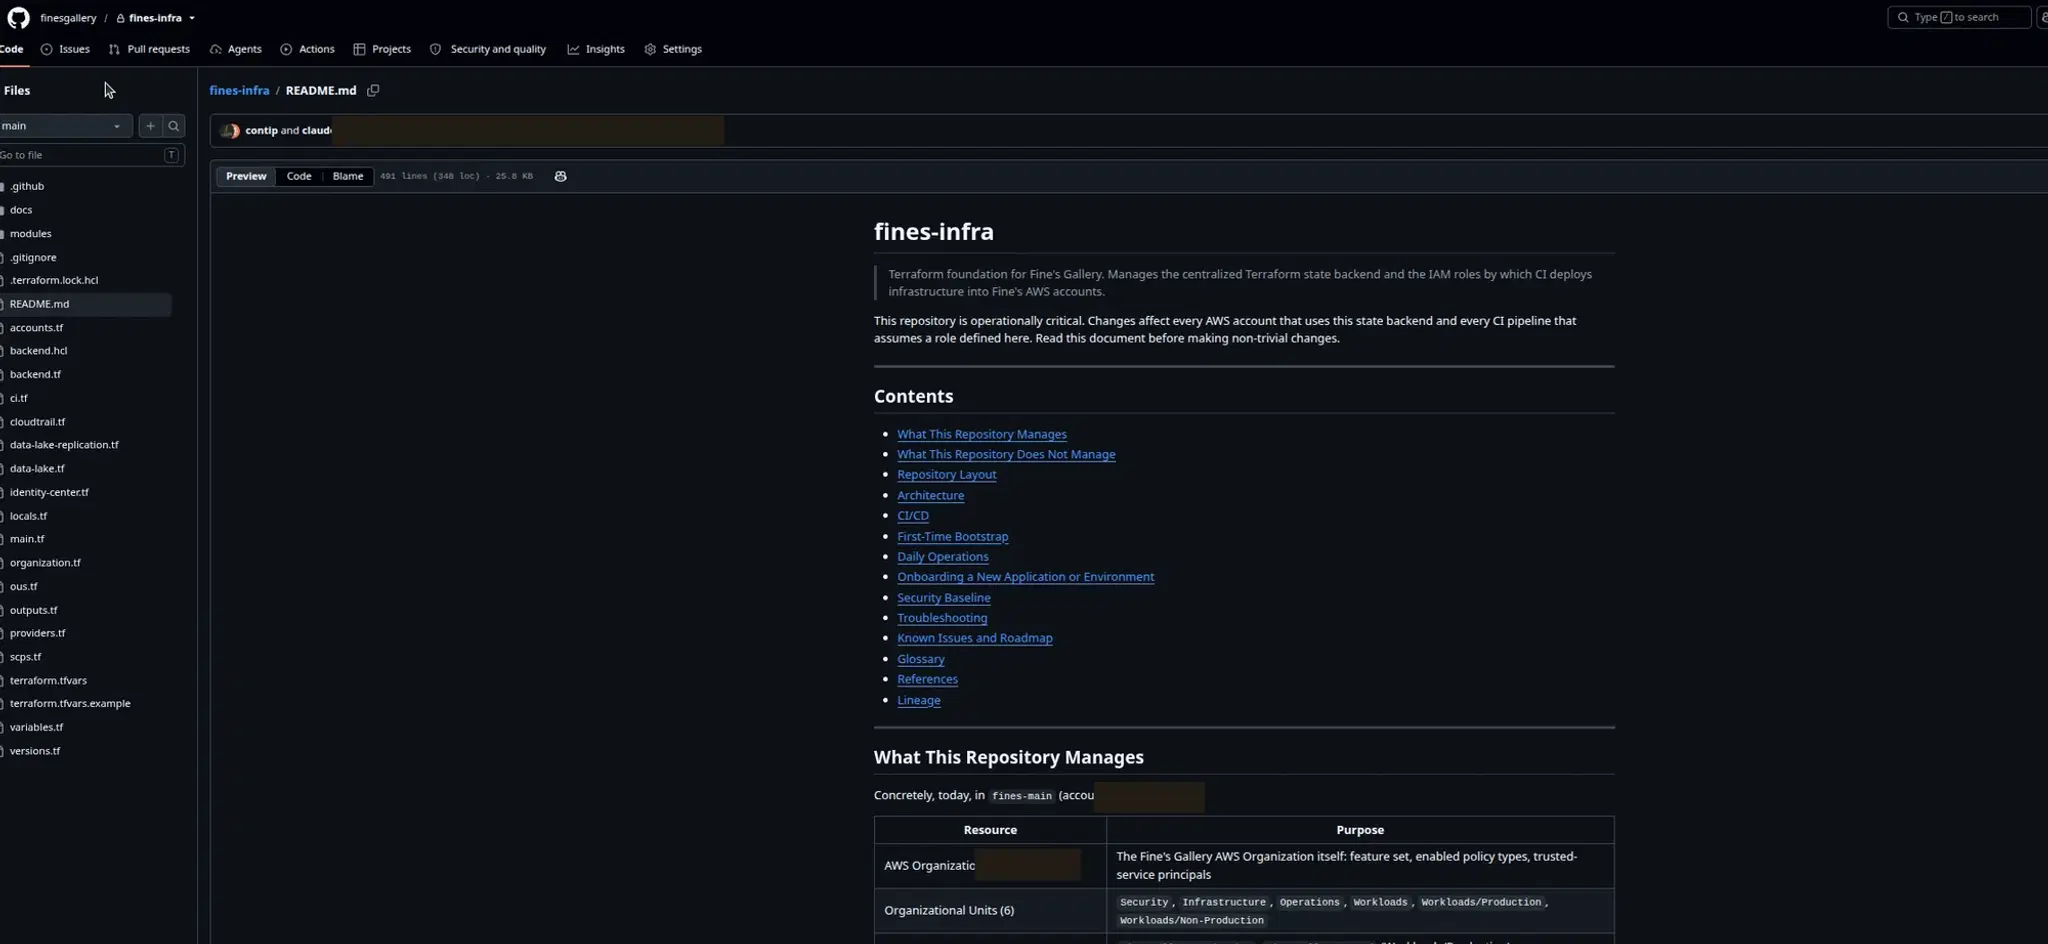Open outputs.tf file
This screenshot has width=2048, height=944.
pos(33,610)
